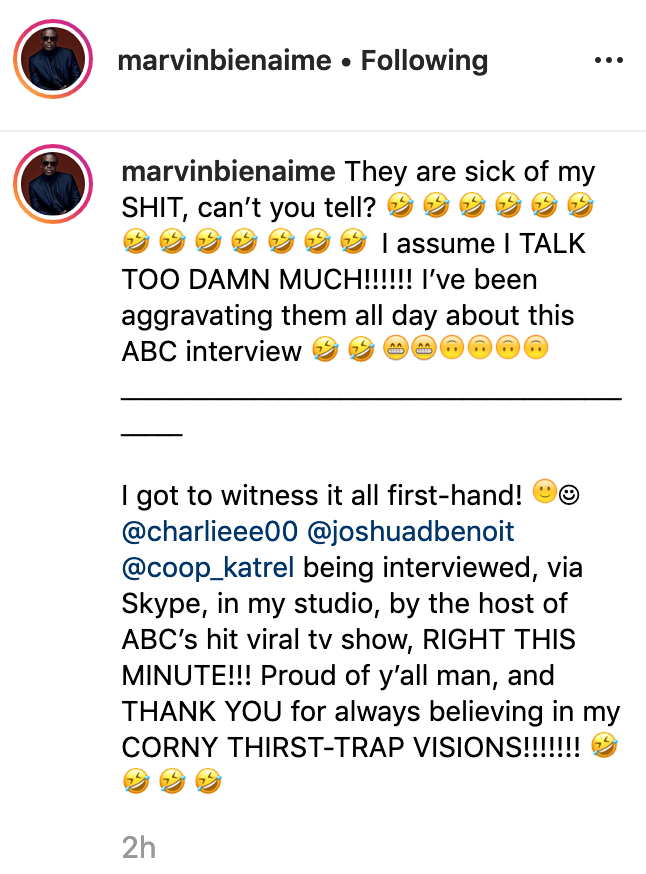This screenshot has height=874, width=646.
Task: Click the "TOO DAMN MUCH!!!!!!" text
Action: (x=267, y=280)
